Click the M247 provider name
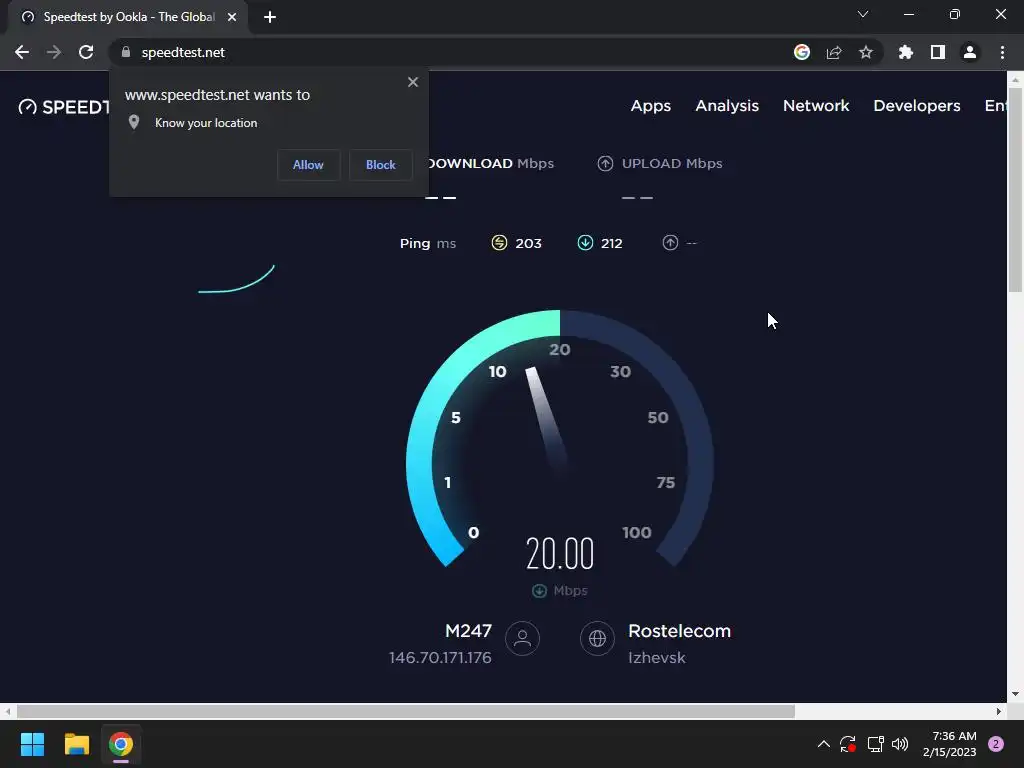 coord(468,631)
